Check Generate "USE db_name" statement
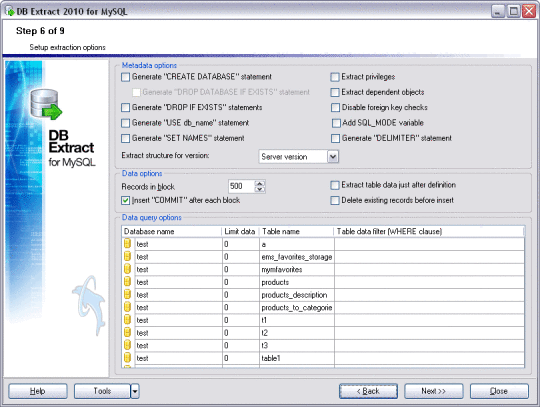Screen dimensions: 540x407 click(125, 123)
